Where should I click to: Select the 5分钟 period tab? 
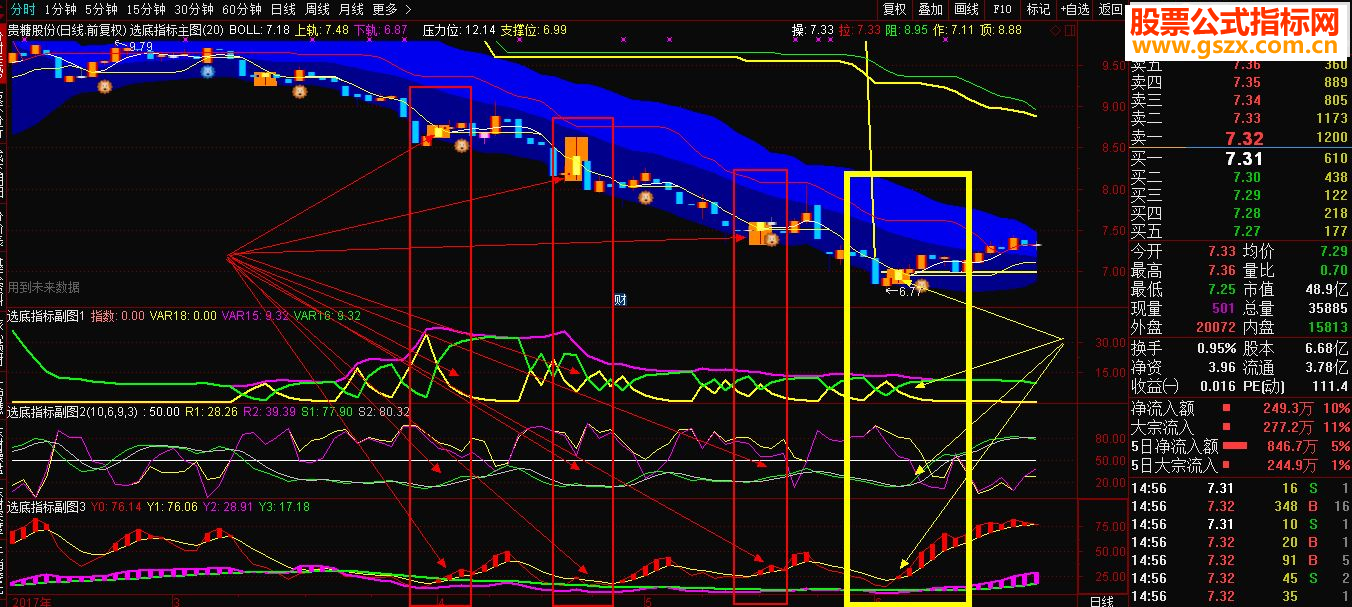(x=101, y=9)
